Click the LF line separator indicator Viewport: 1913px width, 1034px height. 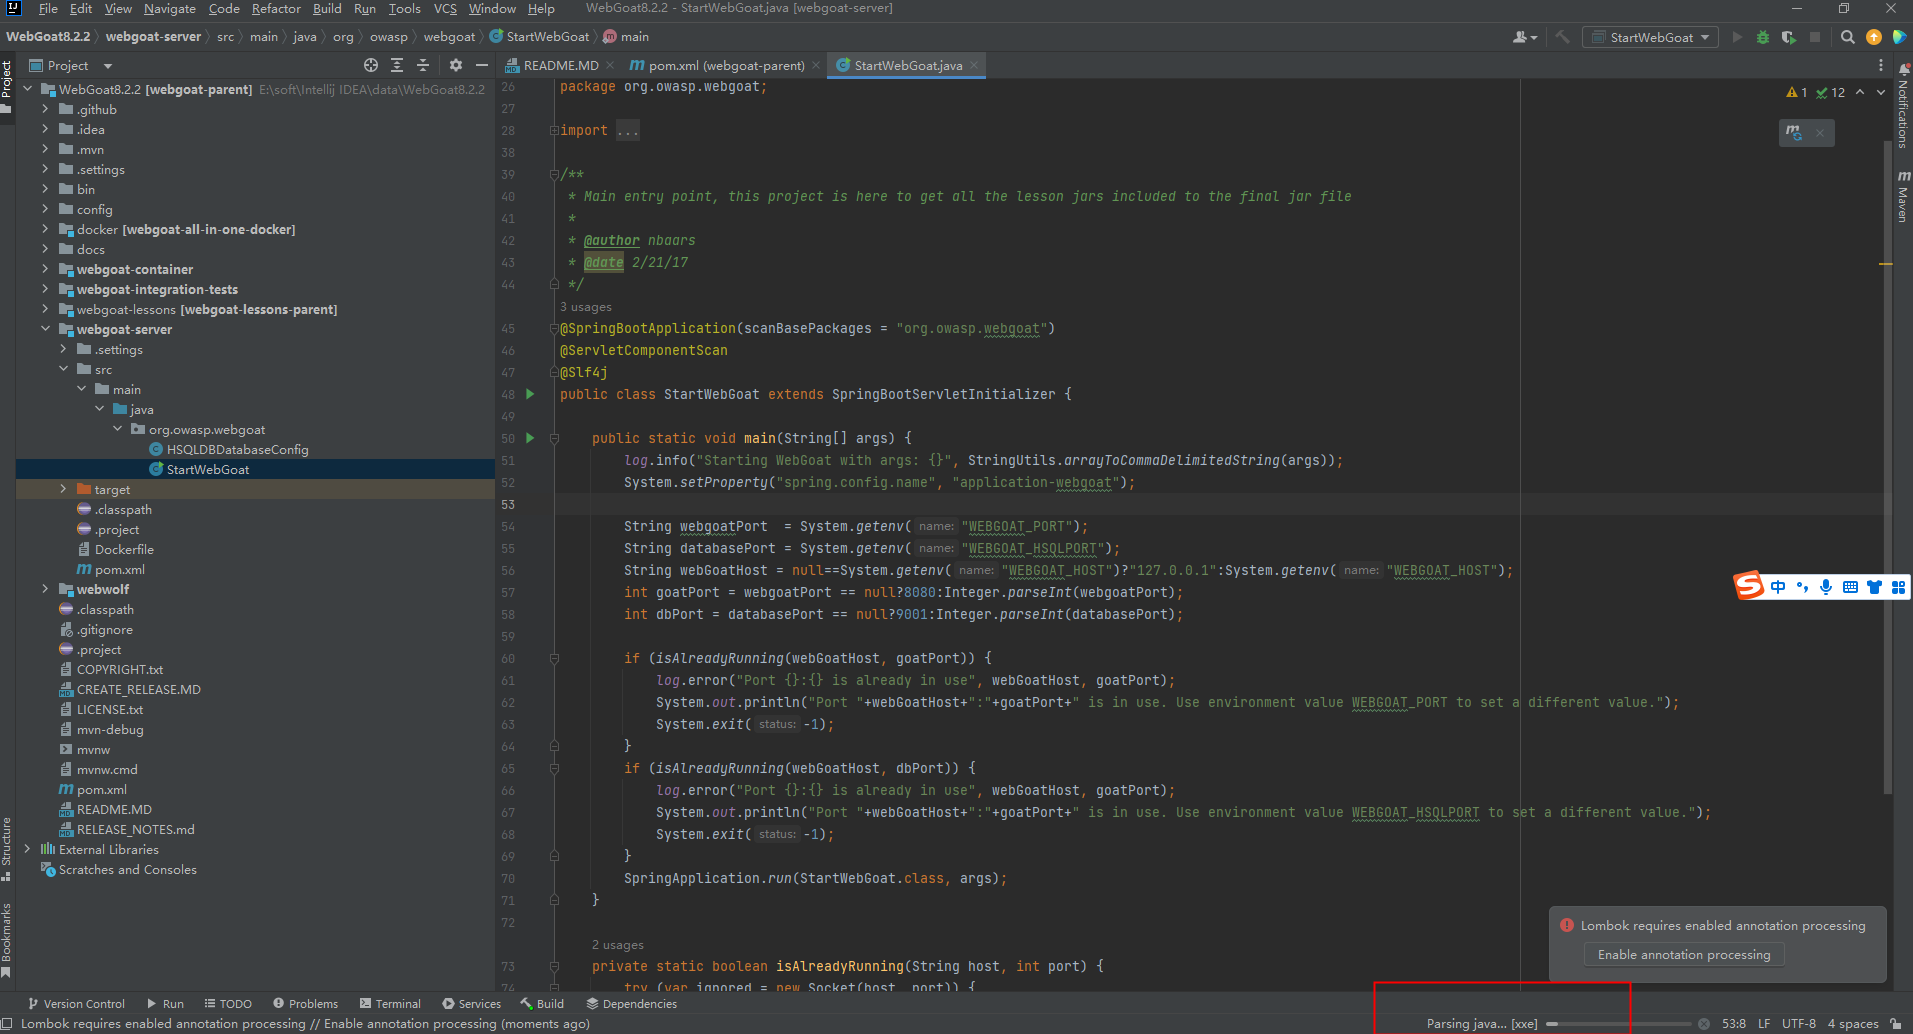1764,1023
